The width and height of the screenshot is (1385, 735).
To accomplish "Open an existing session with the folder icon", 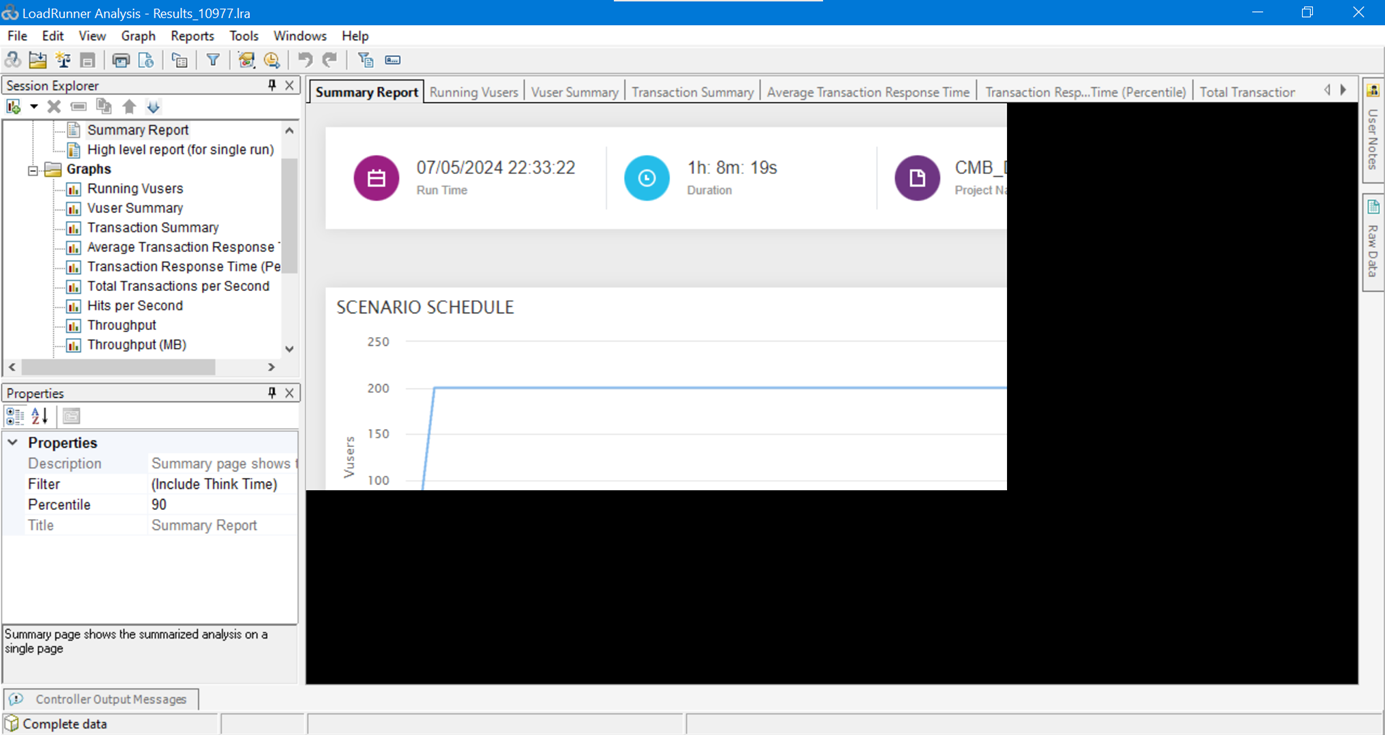I will 38,60.
